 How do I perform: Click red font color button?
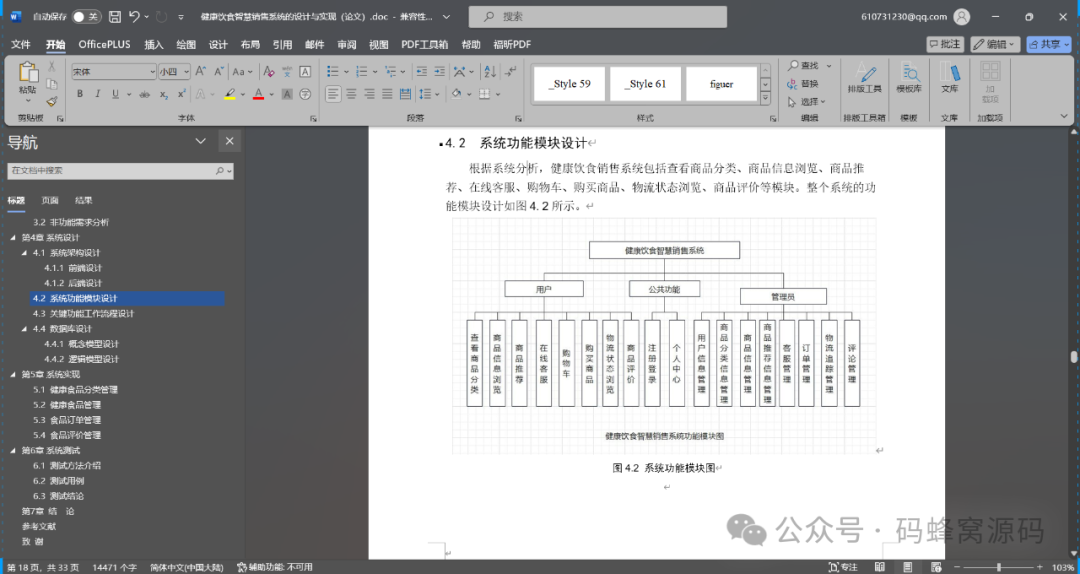click(x=258, y=94)
